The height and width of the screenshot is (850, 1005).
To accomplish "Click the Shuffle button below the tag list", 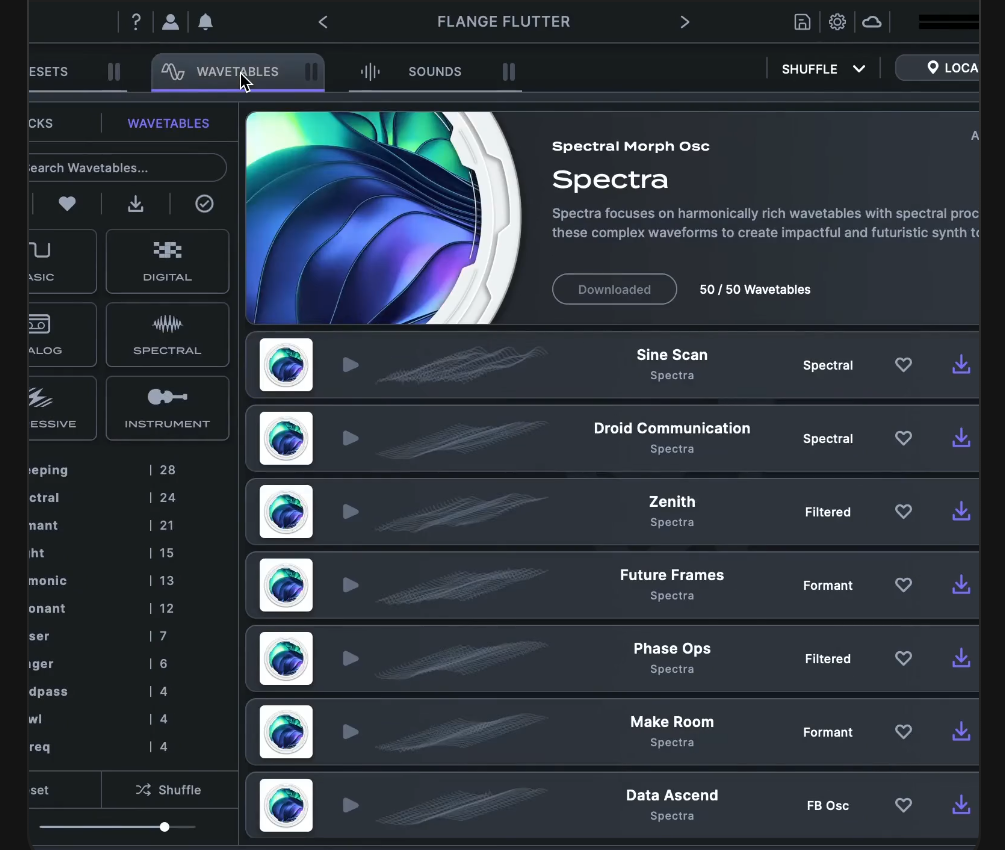I will pyautogui.click(x=170, y=789).
